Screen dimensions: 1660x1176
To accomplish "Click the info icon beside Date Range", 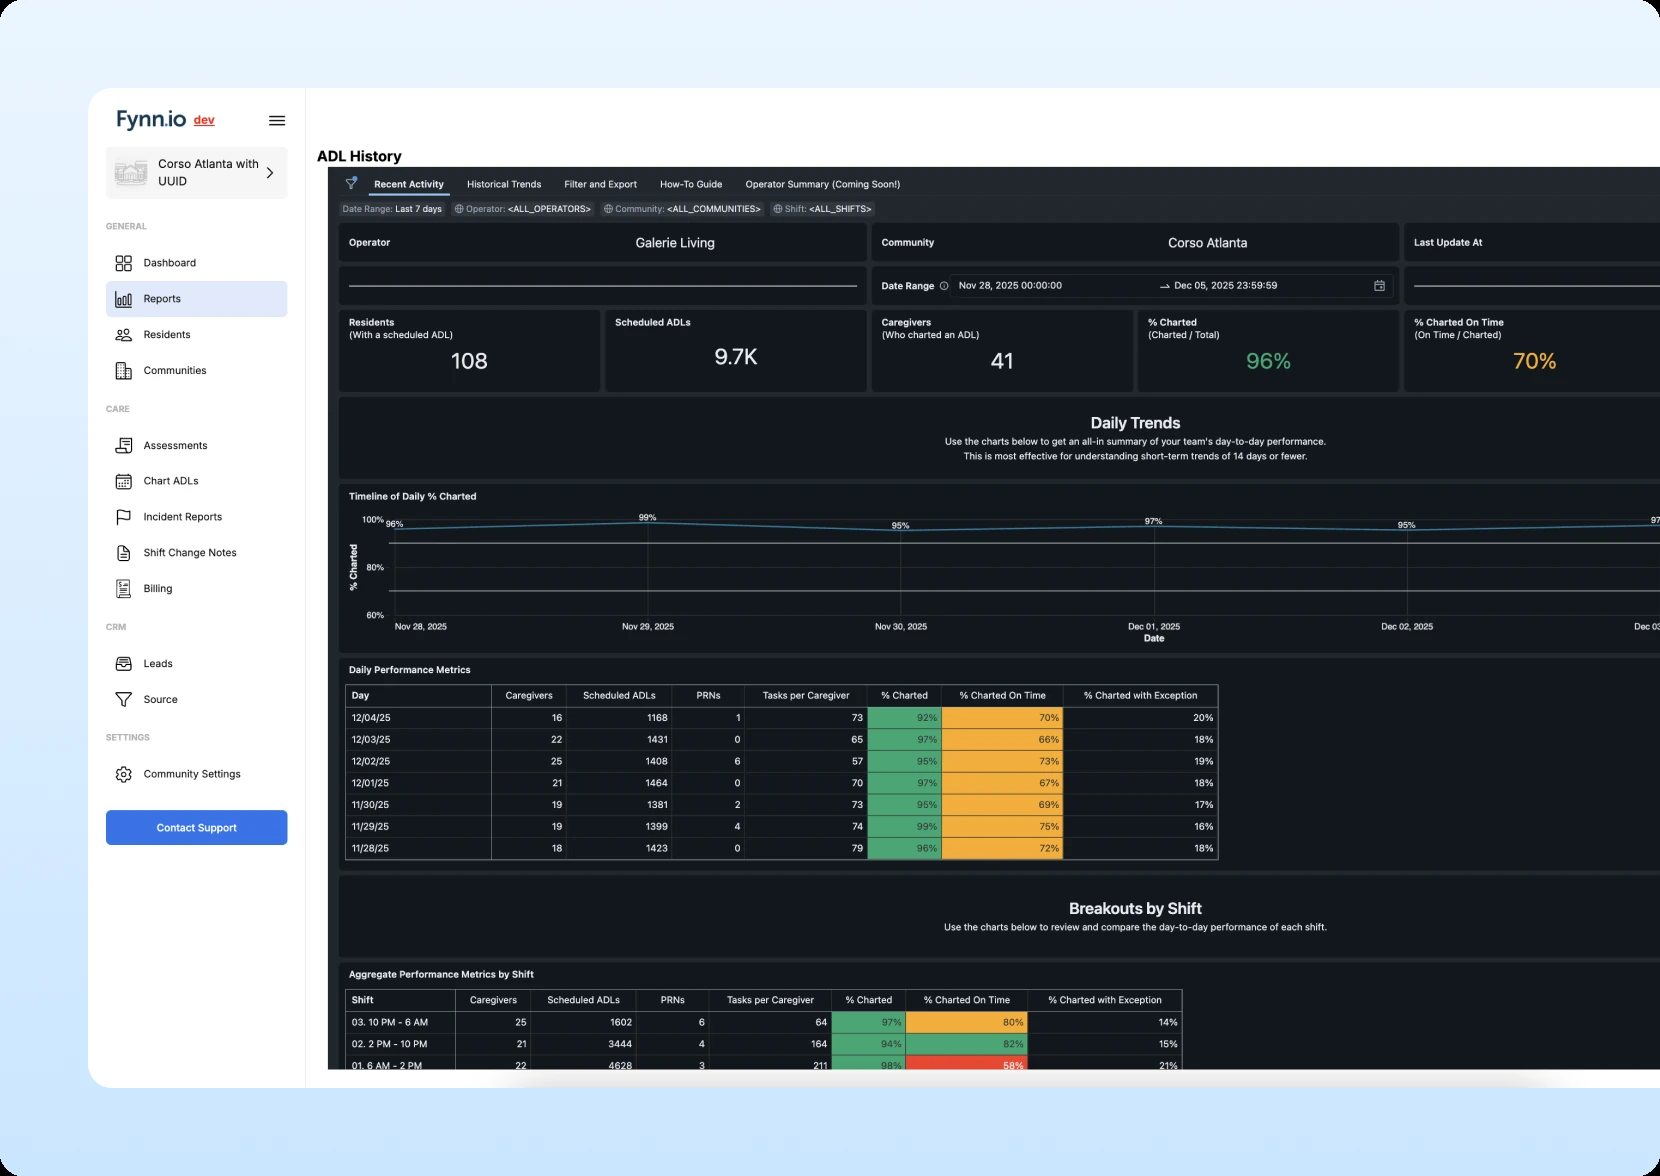I will [944, 286].
